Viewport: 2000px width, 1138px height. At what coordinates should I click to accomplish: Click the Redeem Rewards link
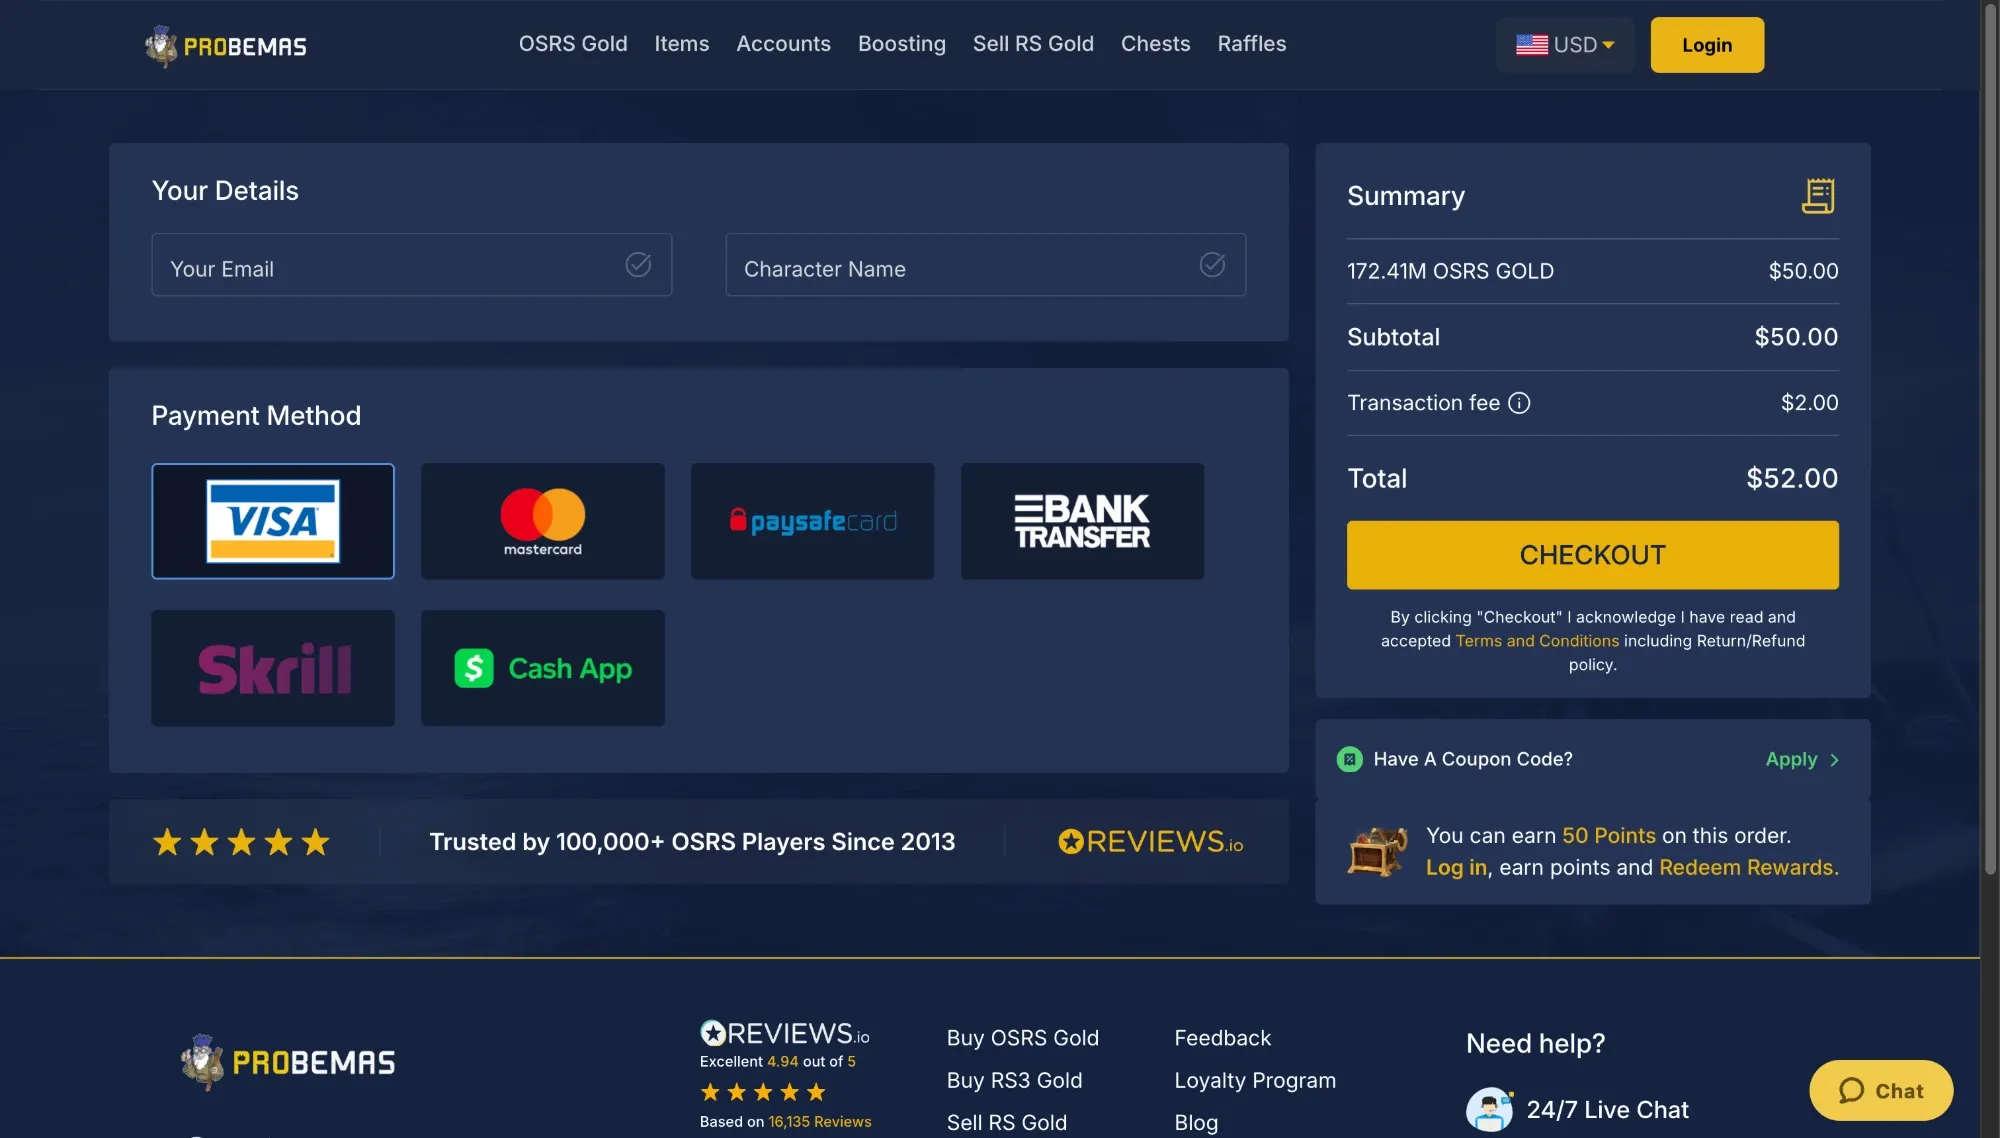(1747, 868)
